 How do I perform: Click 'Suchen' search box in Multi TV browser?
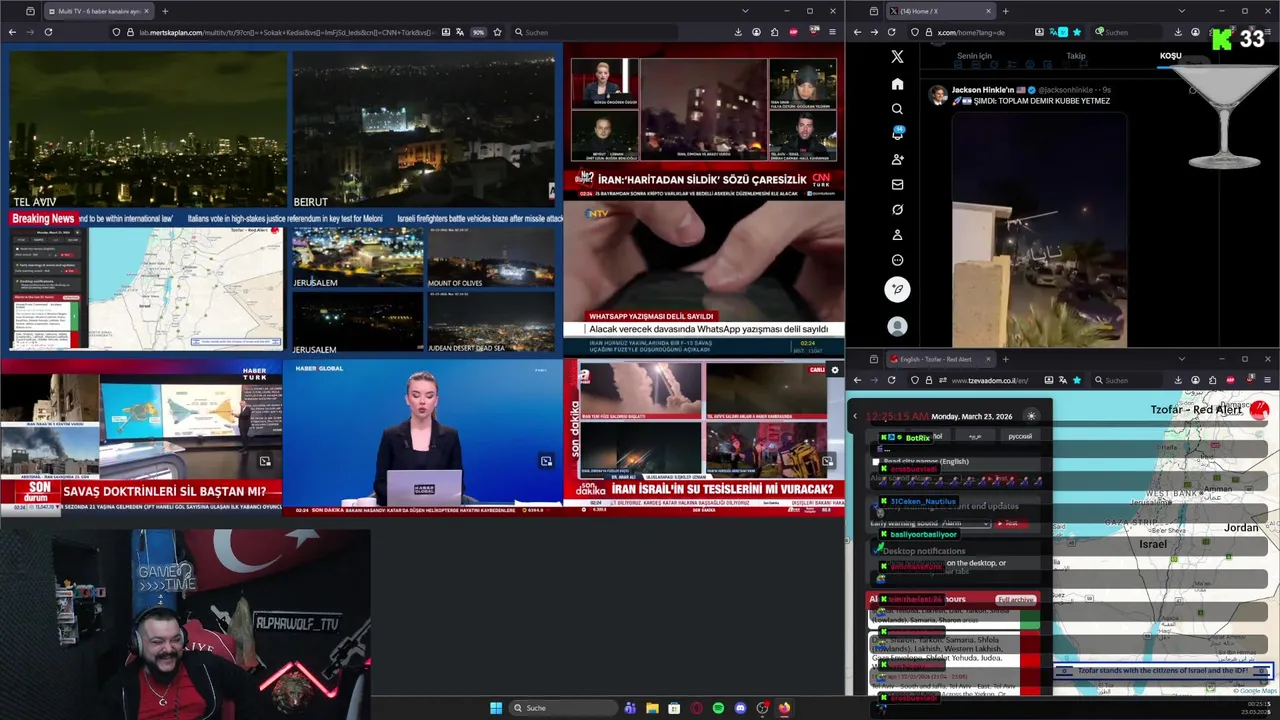coord(595,32)
